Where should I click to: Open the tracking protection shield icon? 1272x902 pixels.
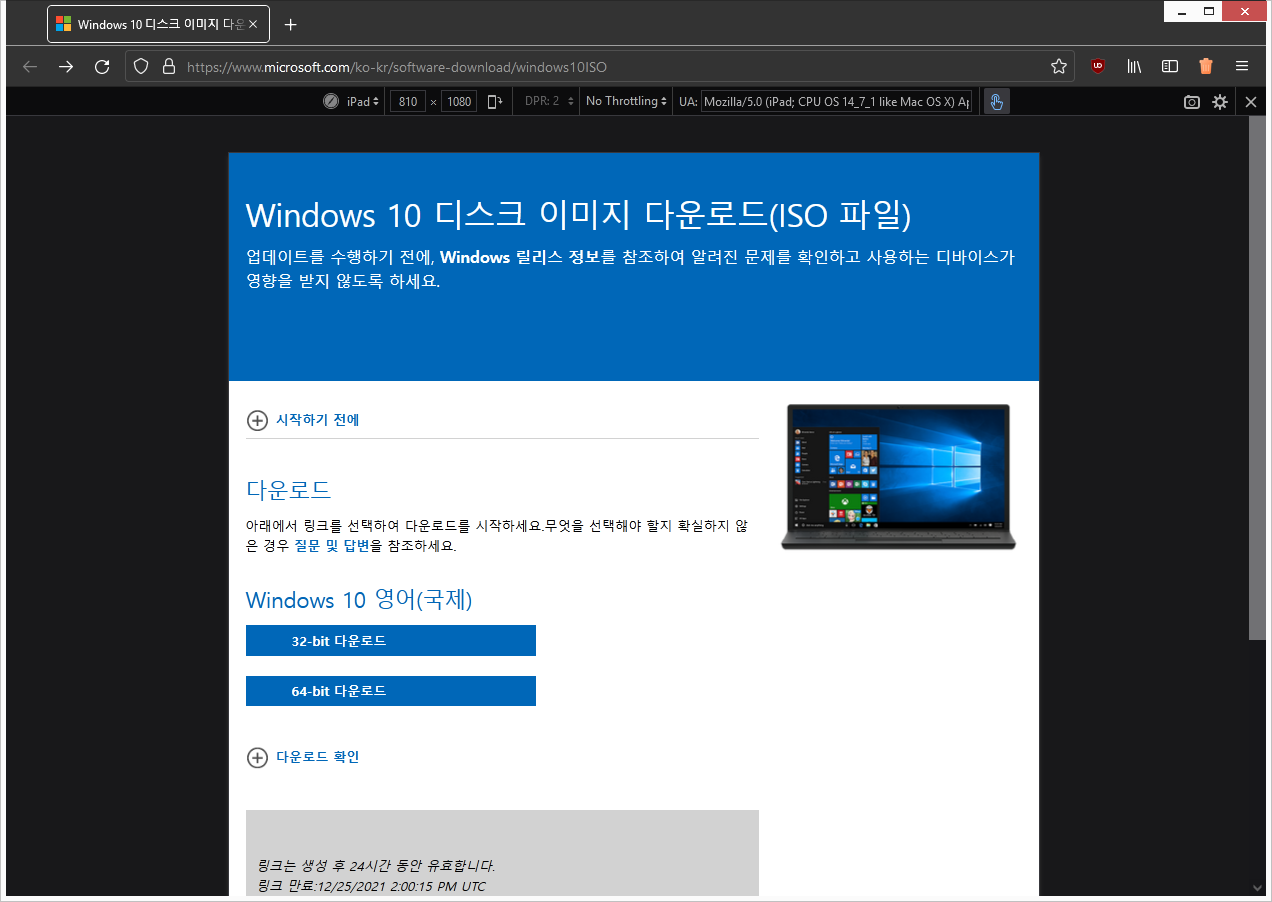141,67
